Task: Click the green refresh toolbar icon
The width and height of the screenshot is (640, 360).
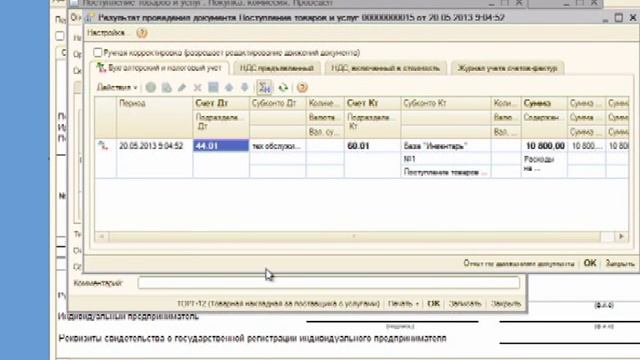Action: click(283, 87)
